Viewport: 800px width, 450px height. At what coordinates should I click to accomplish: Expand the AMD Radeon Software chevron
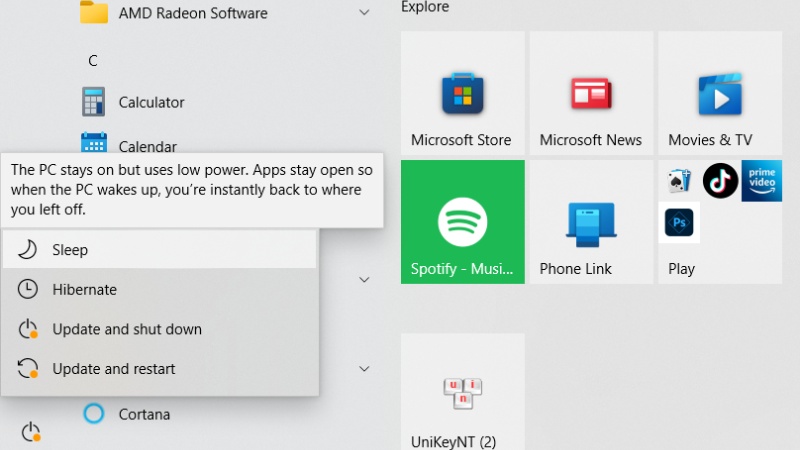point(364,12)
